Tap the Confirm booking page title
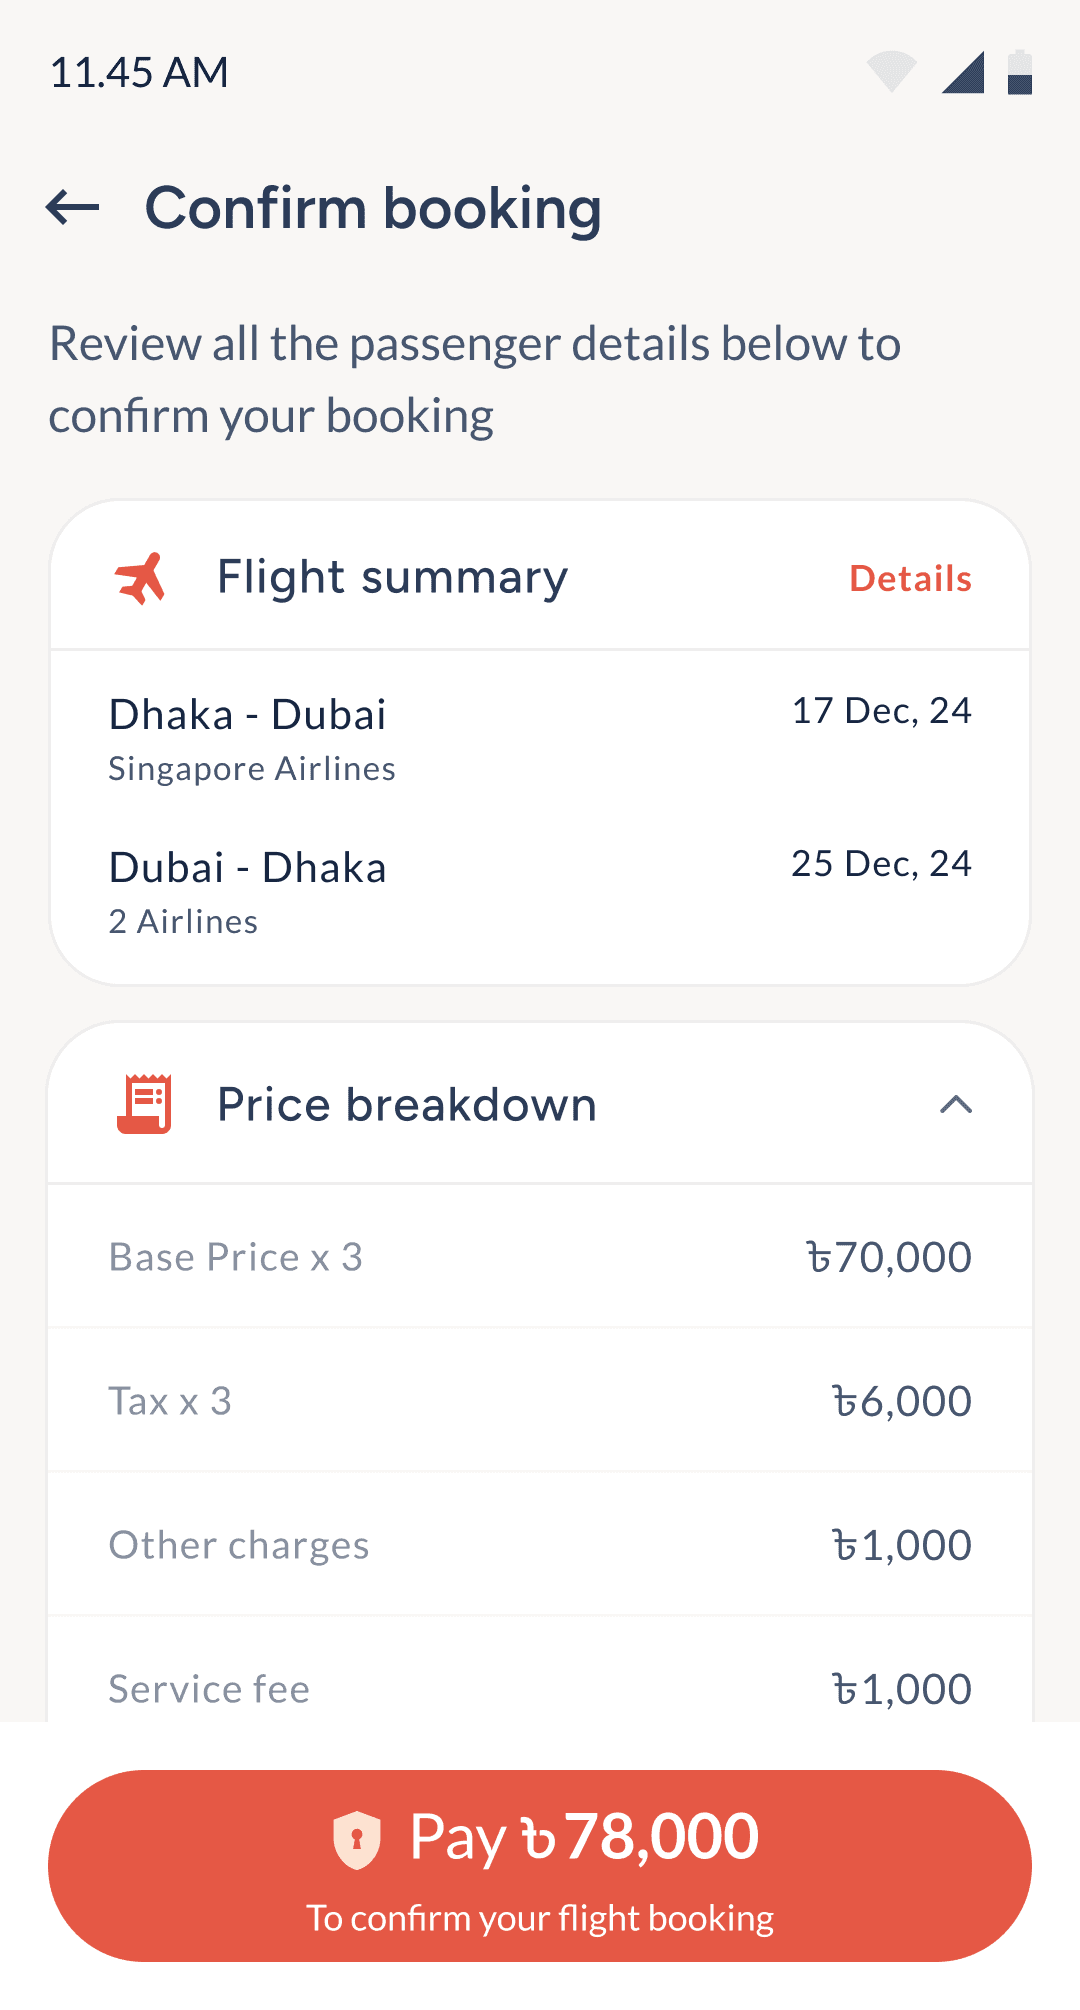The image size is (1080, 2010). point(373,208)
